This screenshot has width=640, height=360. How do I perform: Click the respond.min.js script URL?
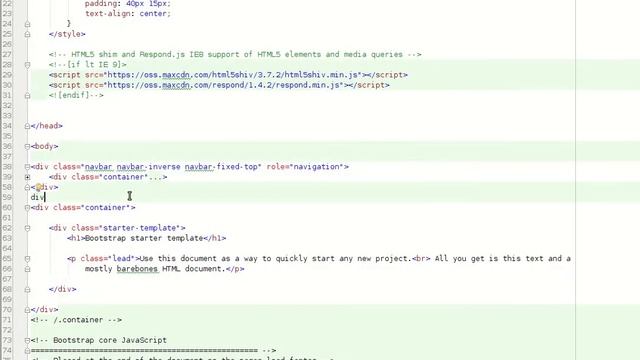tap(224, 85)
